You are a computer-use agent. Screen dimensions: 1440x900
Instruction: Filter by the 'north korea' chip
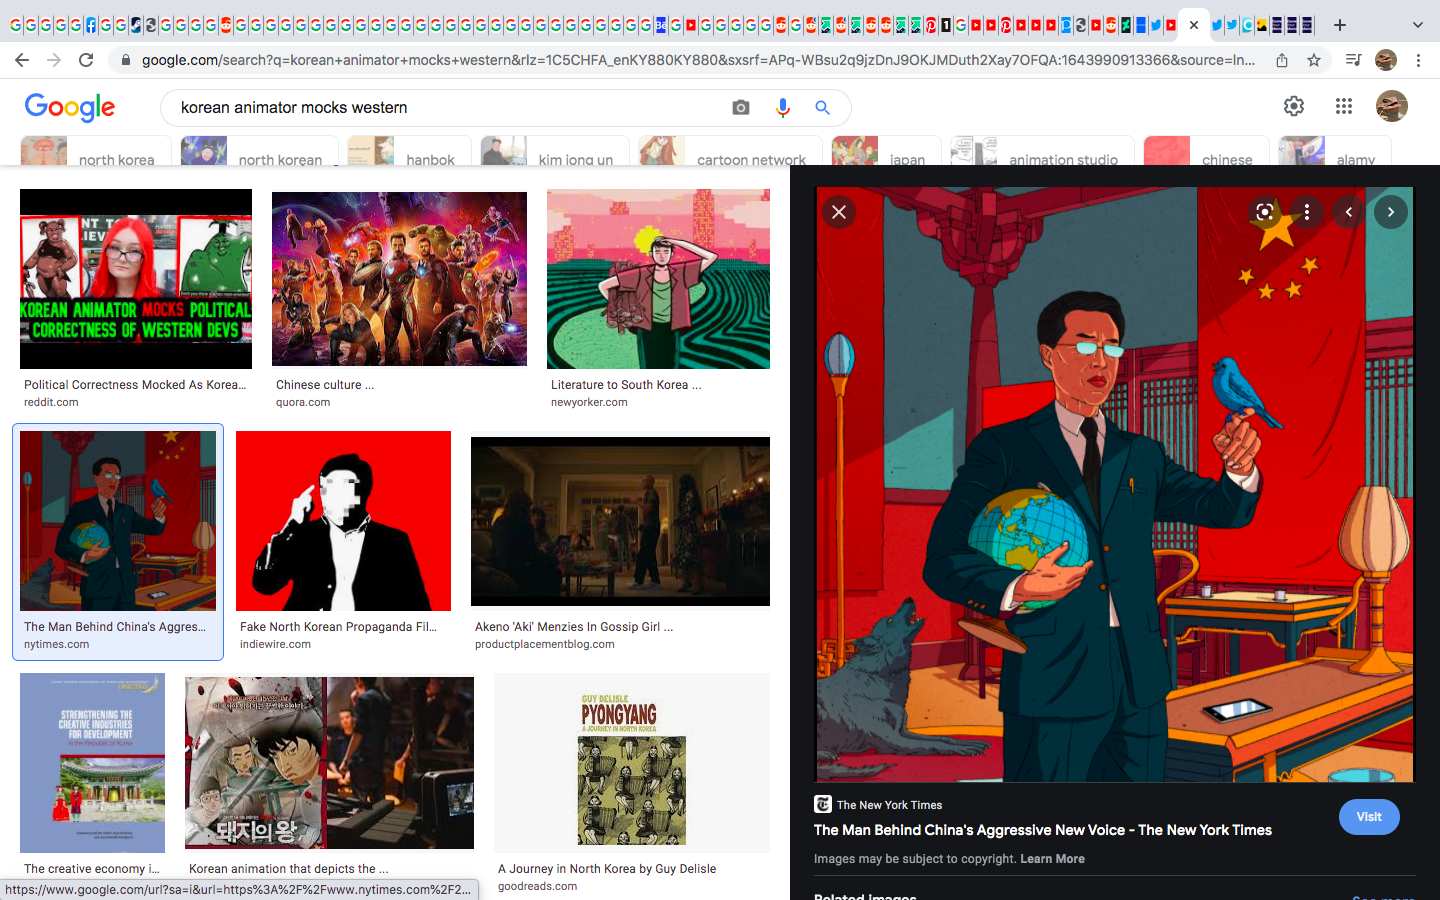[96, 151]
